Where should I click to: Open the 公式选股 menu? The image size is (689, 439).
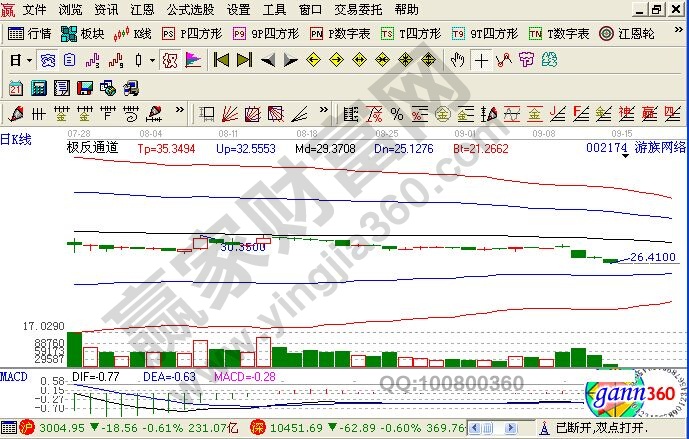pos(190,9)
